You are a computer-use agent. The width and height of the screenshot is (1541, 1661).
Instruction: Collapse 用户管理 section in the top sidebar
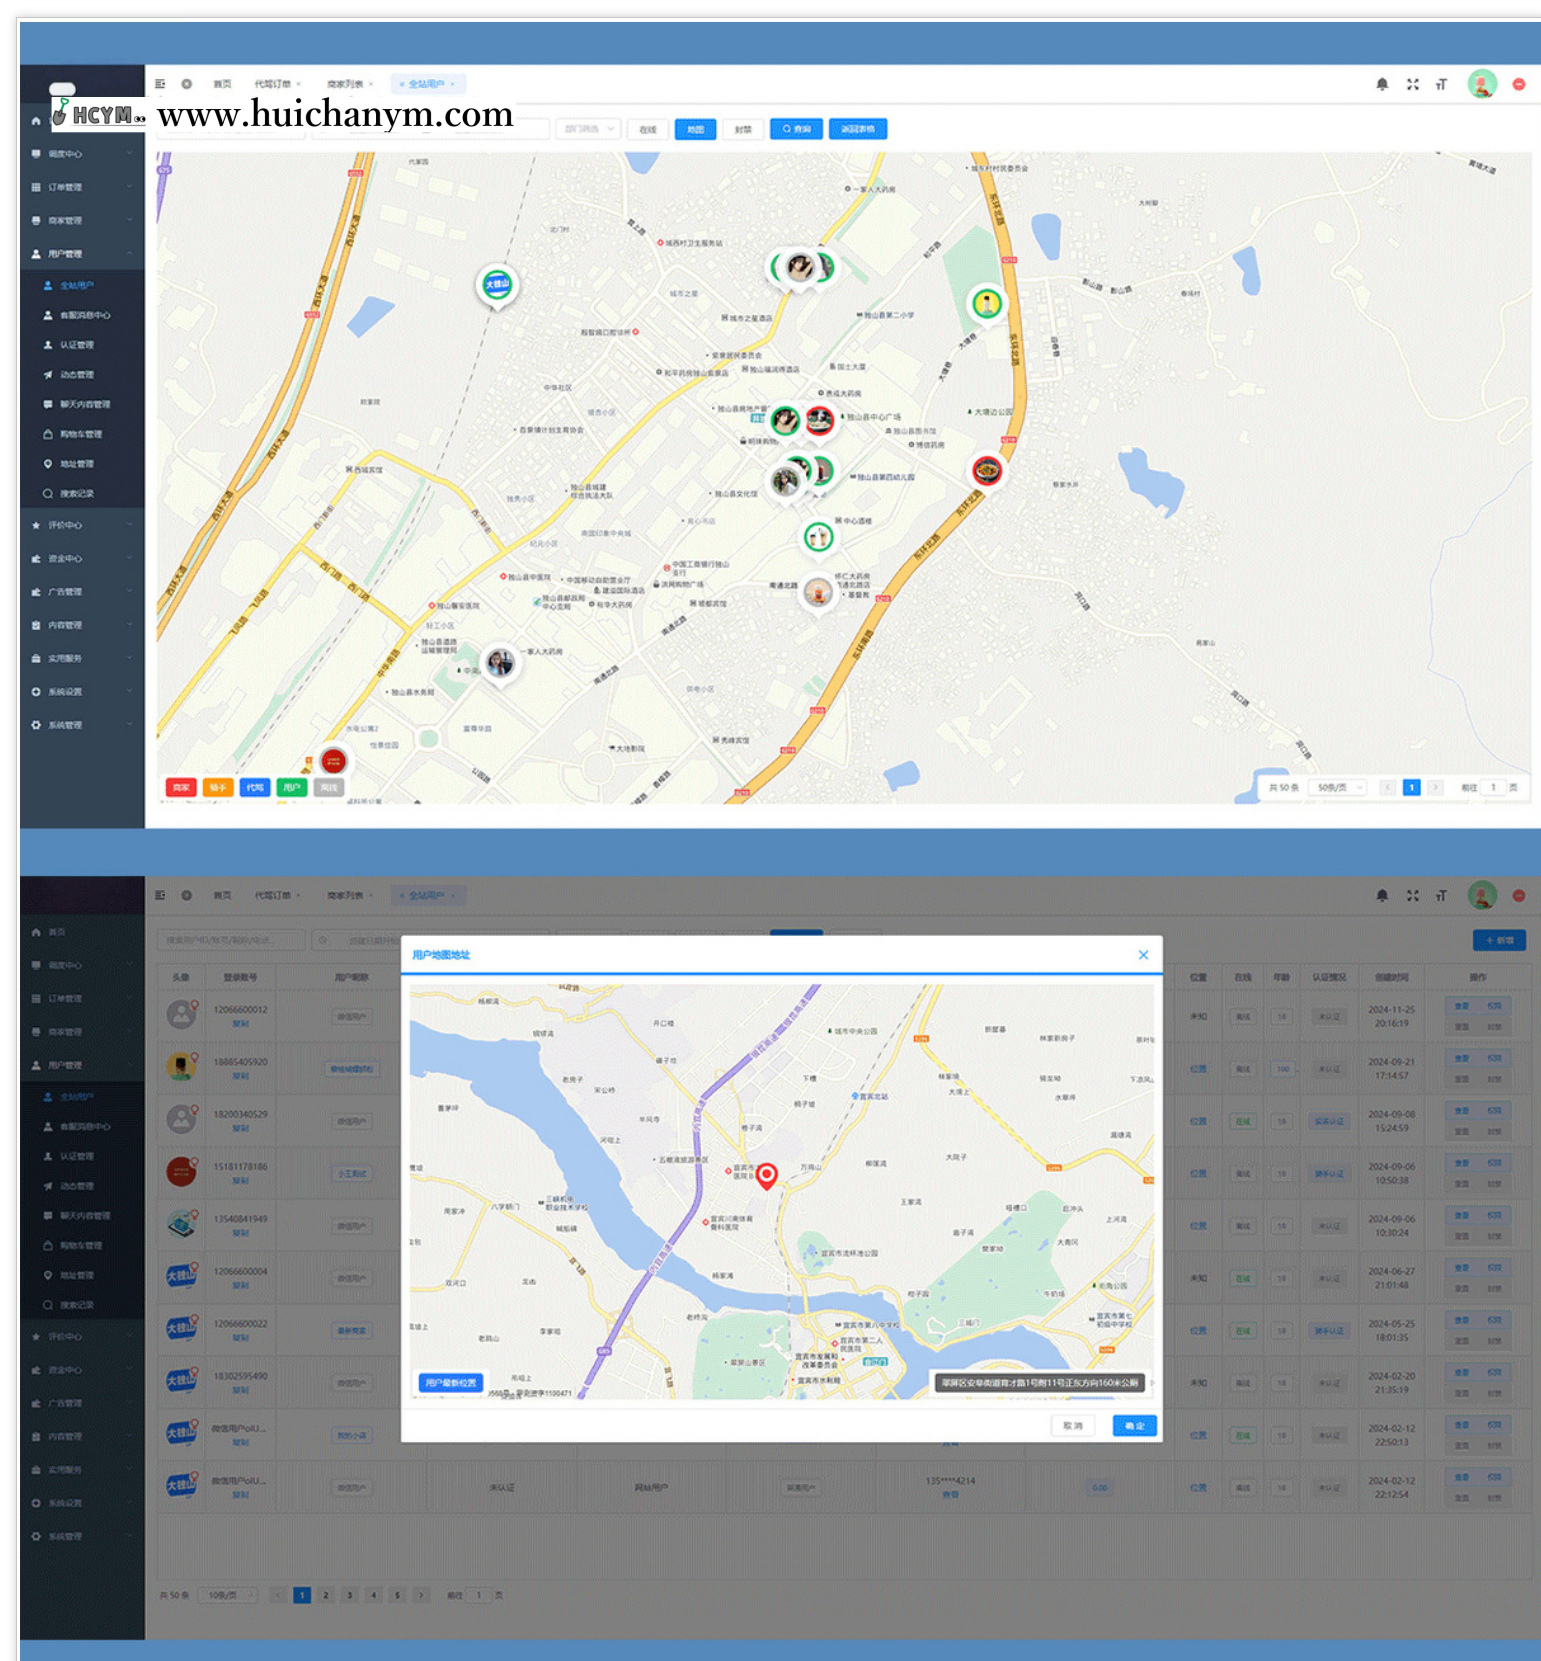83,254
